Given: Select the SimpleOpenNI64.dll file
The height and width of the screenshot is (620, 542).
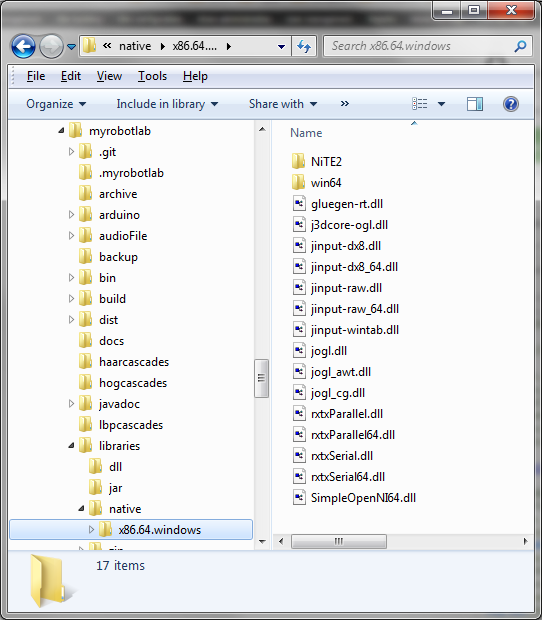Looking at the screenshot, I should pyautogui.click(x=354, y=497).
